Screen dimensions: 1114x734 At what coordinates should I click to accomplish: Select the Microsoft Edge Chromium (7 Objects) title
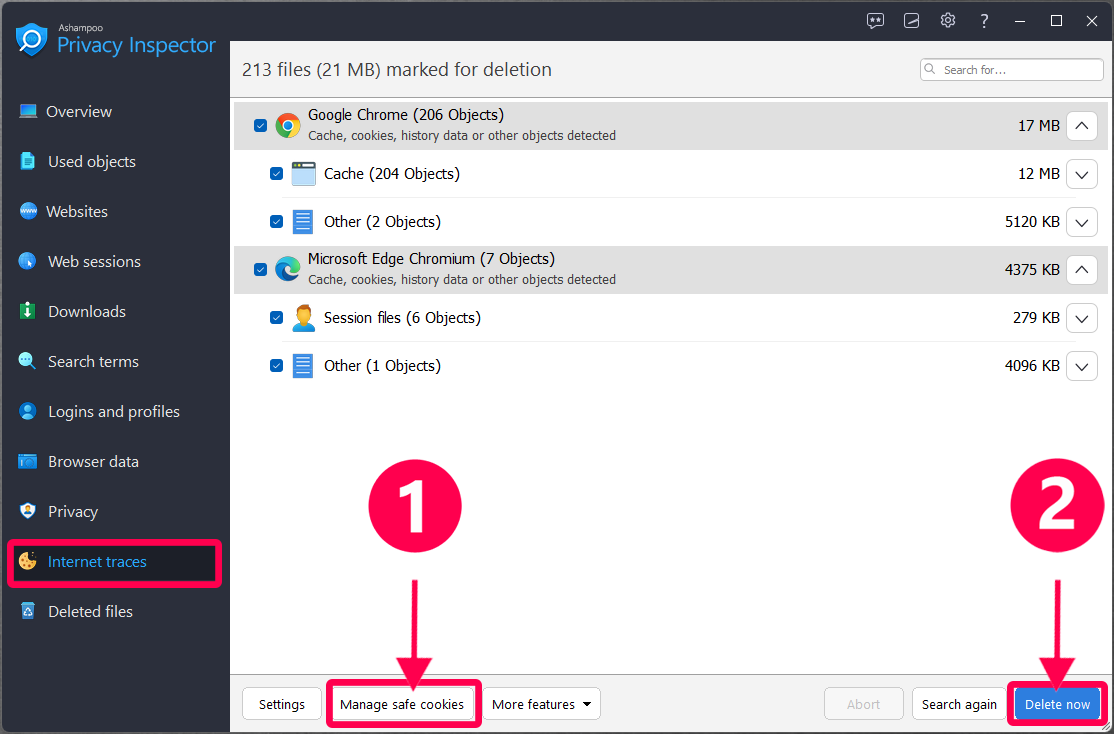pos(431,259)
